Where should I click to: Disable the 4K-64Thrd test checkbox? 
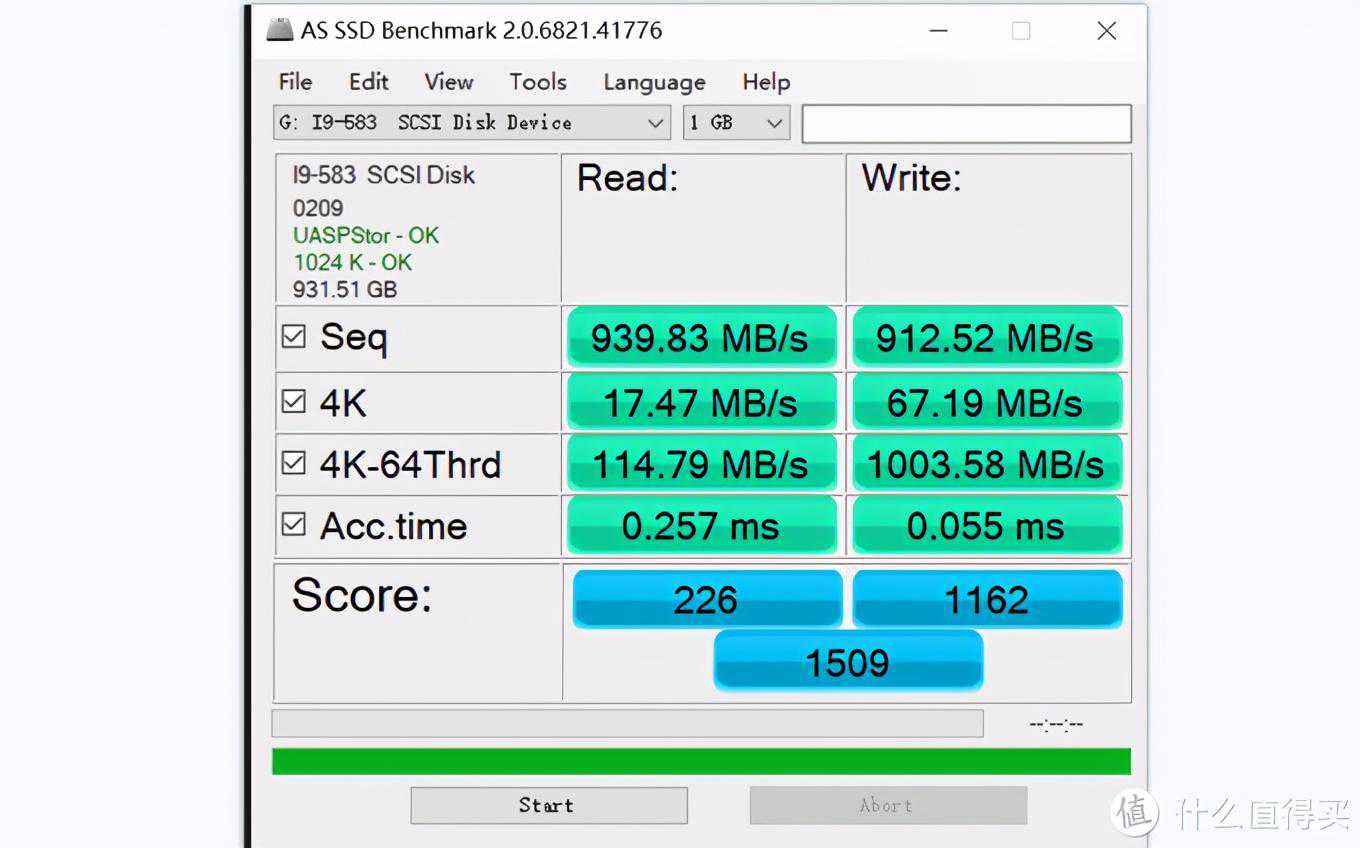(x=294, y=464)
